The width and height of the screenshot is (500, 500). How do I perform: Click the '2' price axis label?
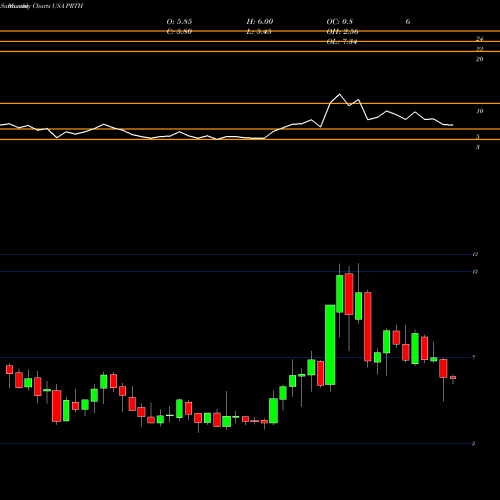pyautogui.click(x=474, y=444)
